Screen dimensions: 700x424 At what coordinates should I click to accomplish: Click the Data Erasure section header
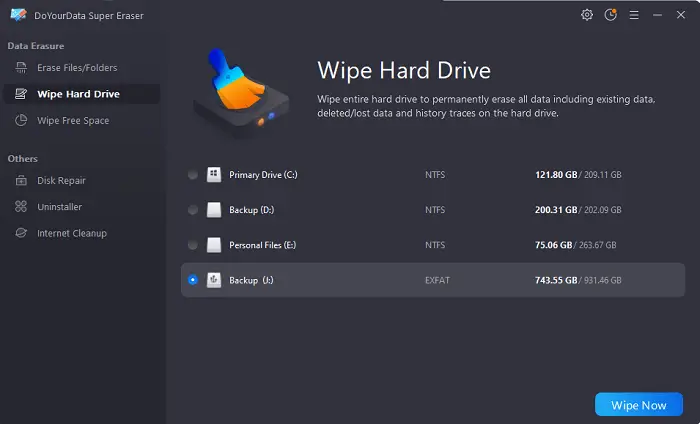[36, 46]
